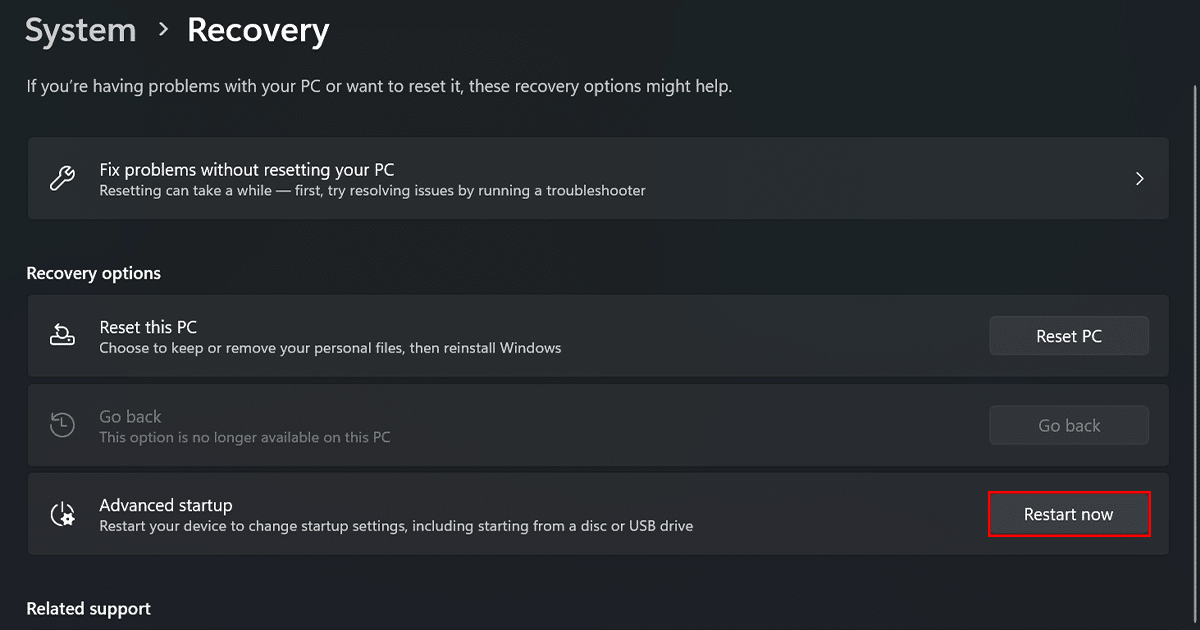Click the Reset this PC icon
Screen dimensions: 1200x630
(62, 336)
